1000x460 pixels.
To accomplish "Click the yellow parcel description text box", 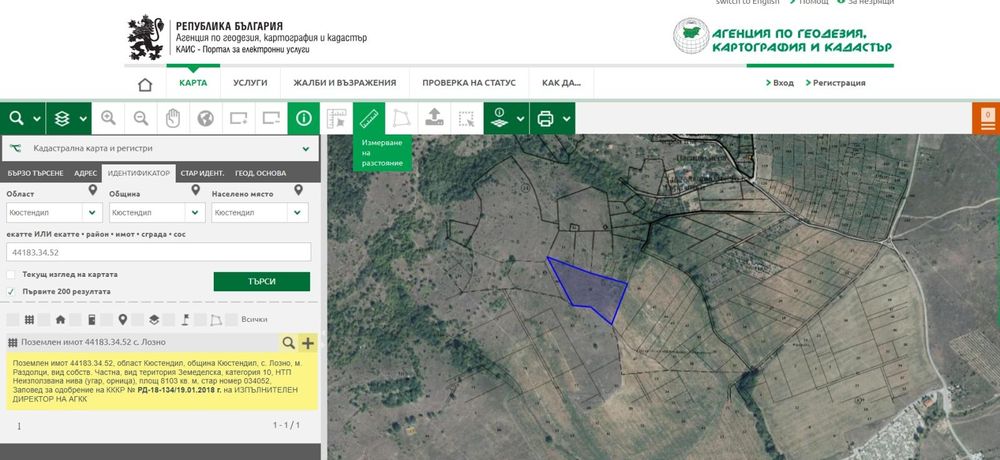I will click(x=162, y=381).
